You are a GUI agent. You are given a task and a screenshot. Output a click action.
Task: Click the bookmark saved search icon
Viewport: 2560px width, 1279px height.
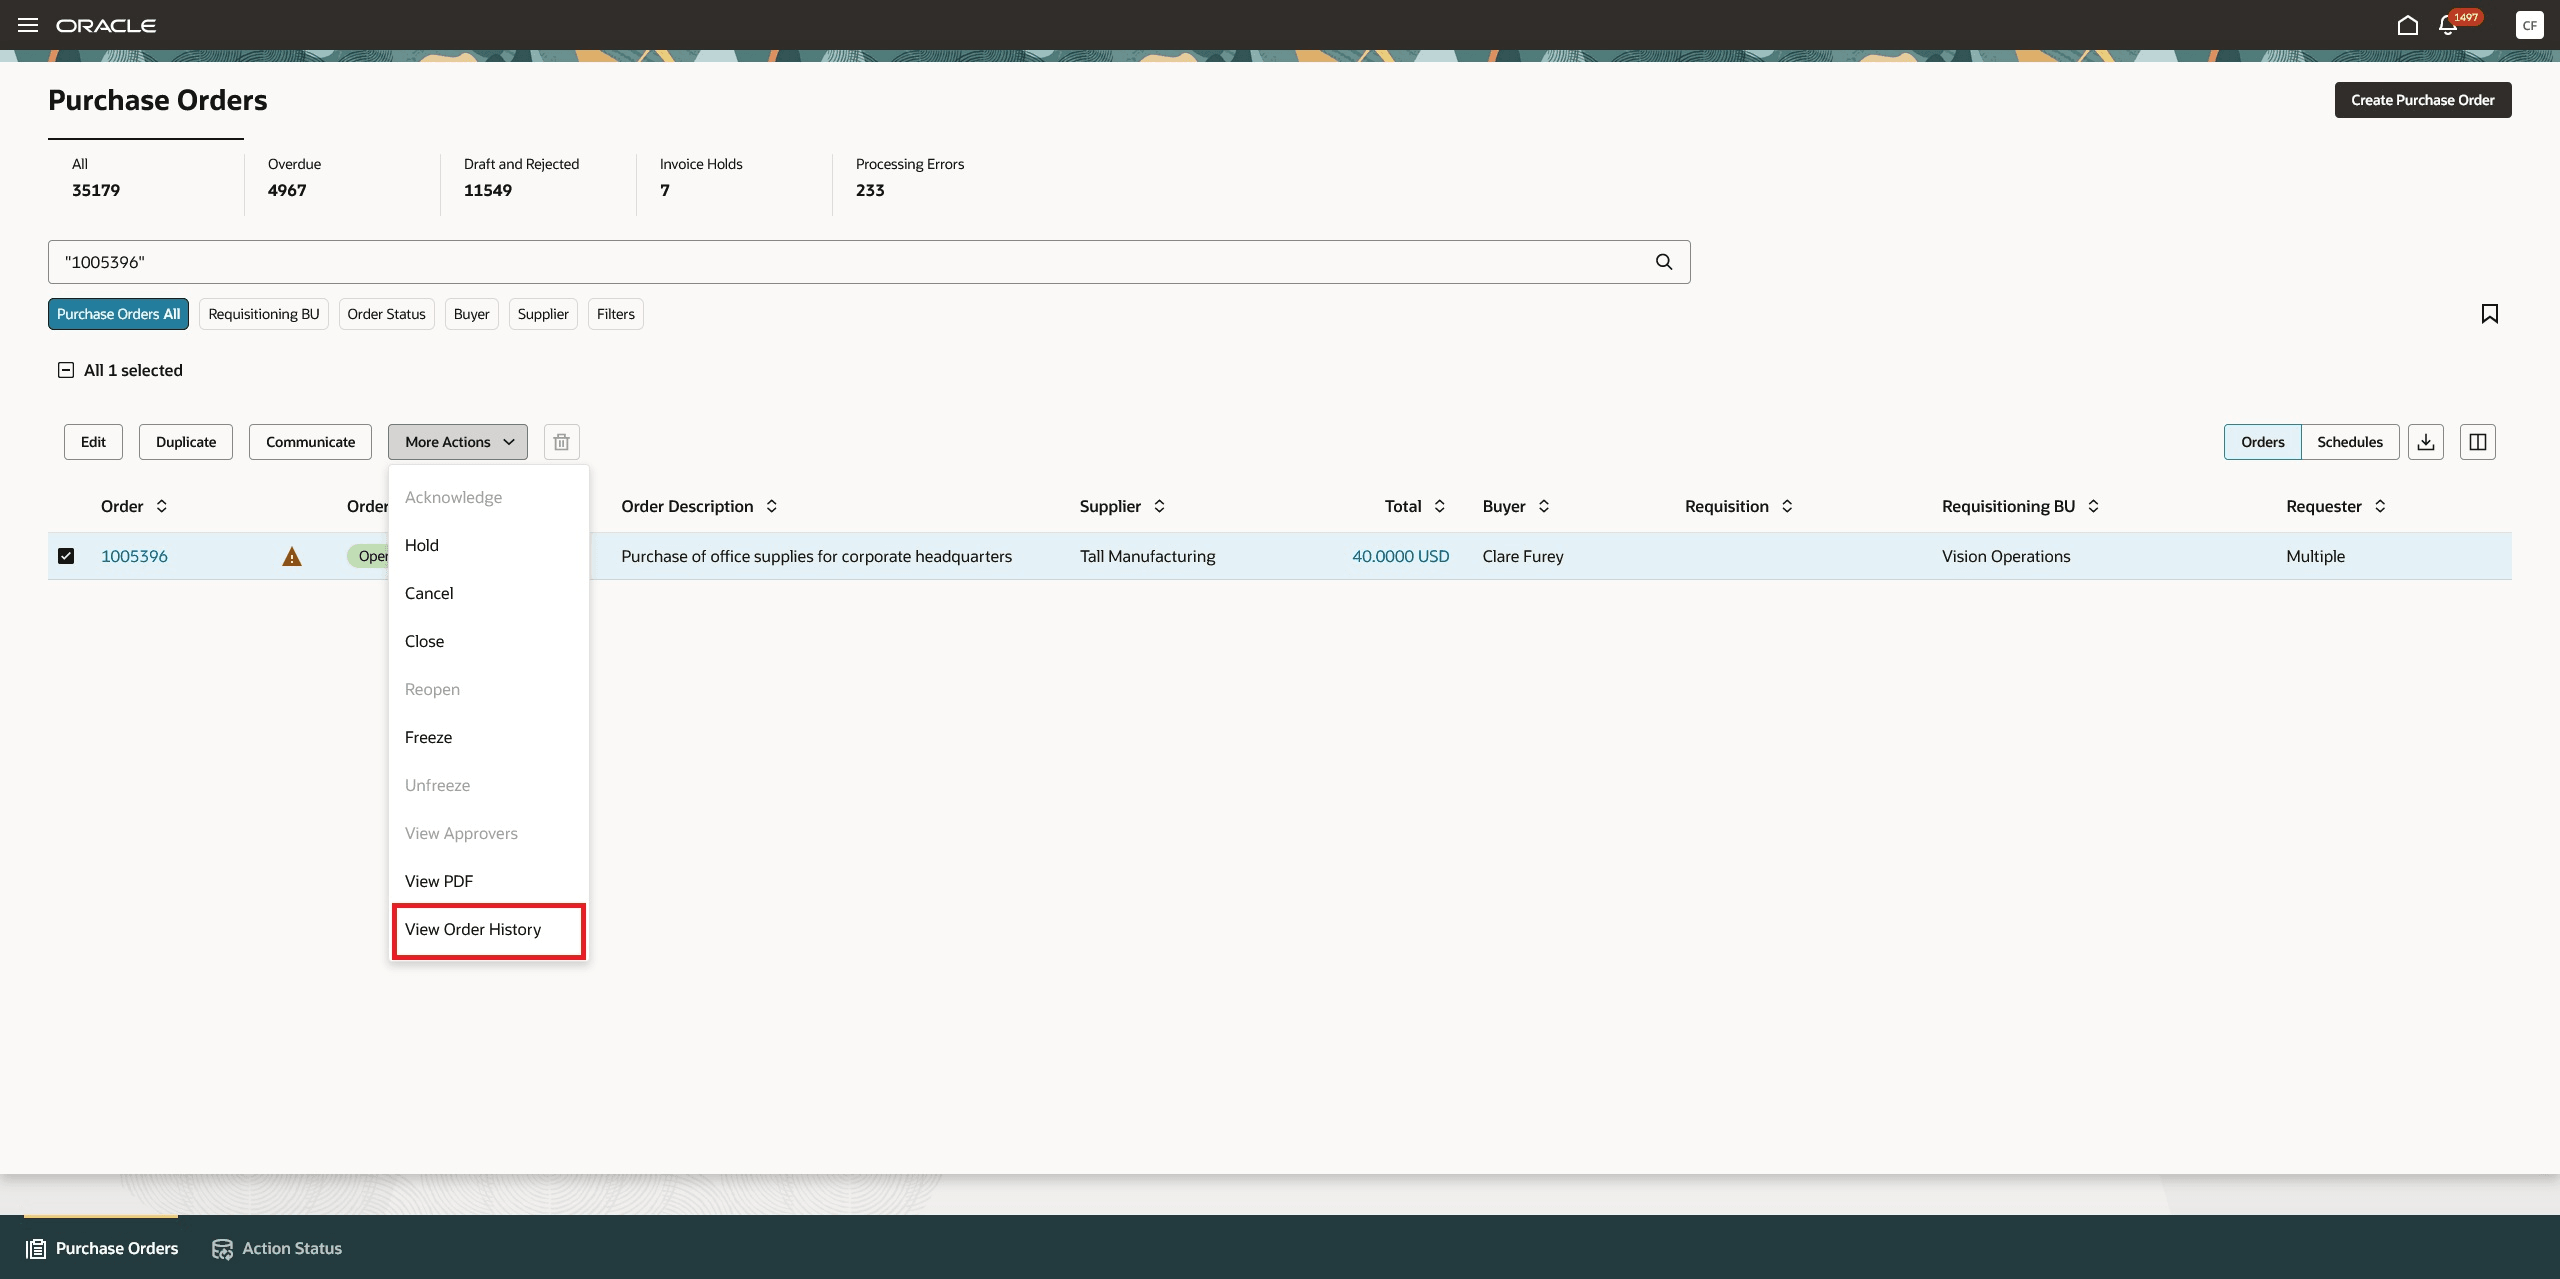[x=2489, y=314]
